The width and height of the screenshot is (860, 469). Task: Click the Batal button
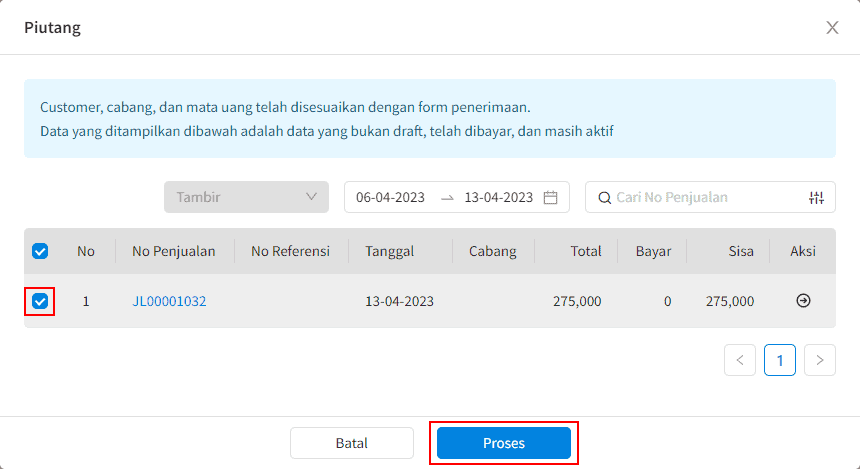(x=352, y=443)
